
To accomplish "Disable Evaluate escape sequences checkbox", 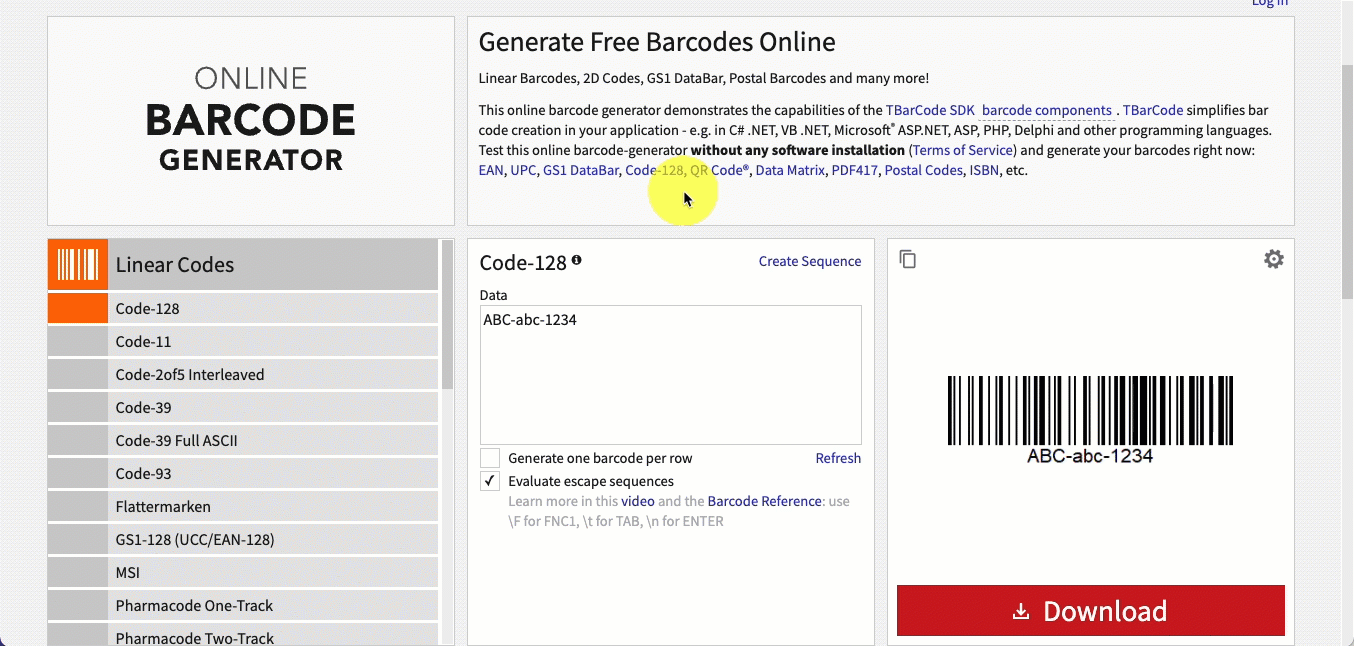I will (x=490, y=481).
